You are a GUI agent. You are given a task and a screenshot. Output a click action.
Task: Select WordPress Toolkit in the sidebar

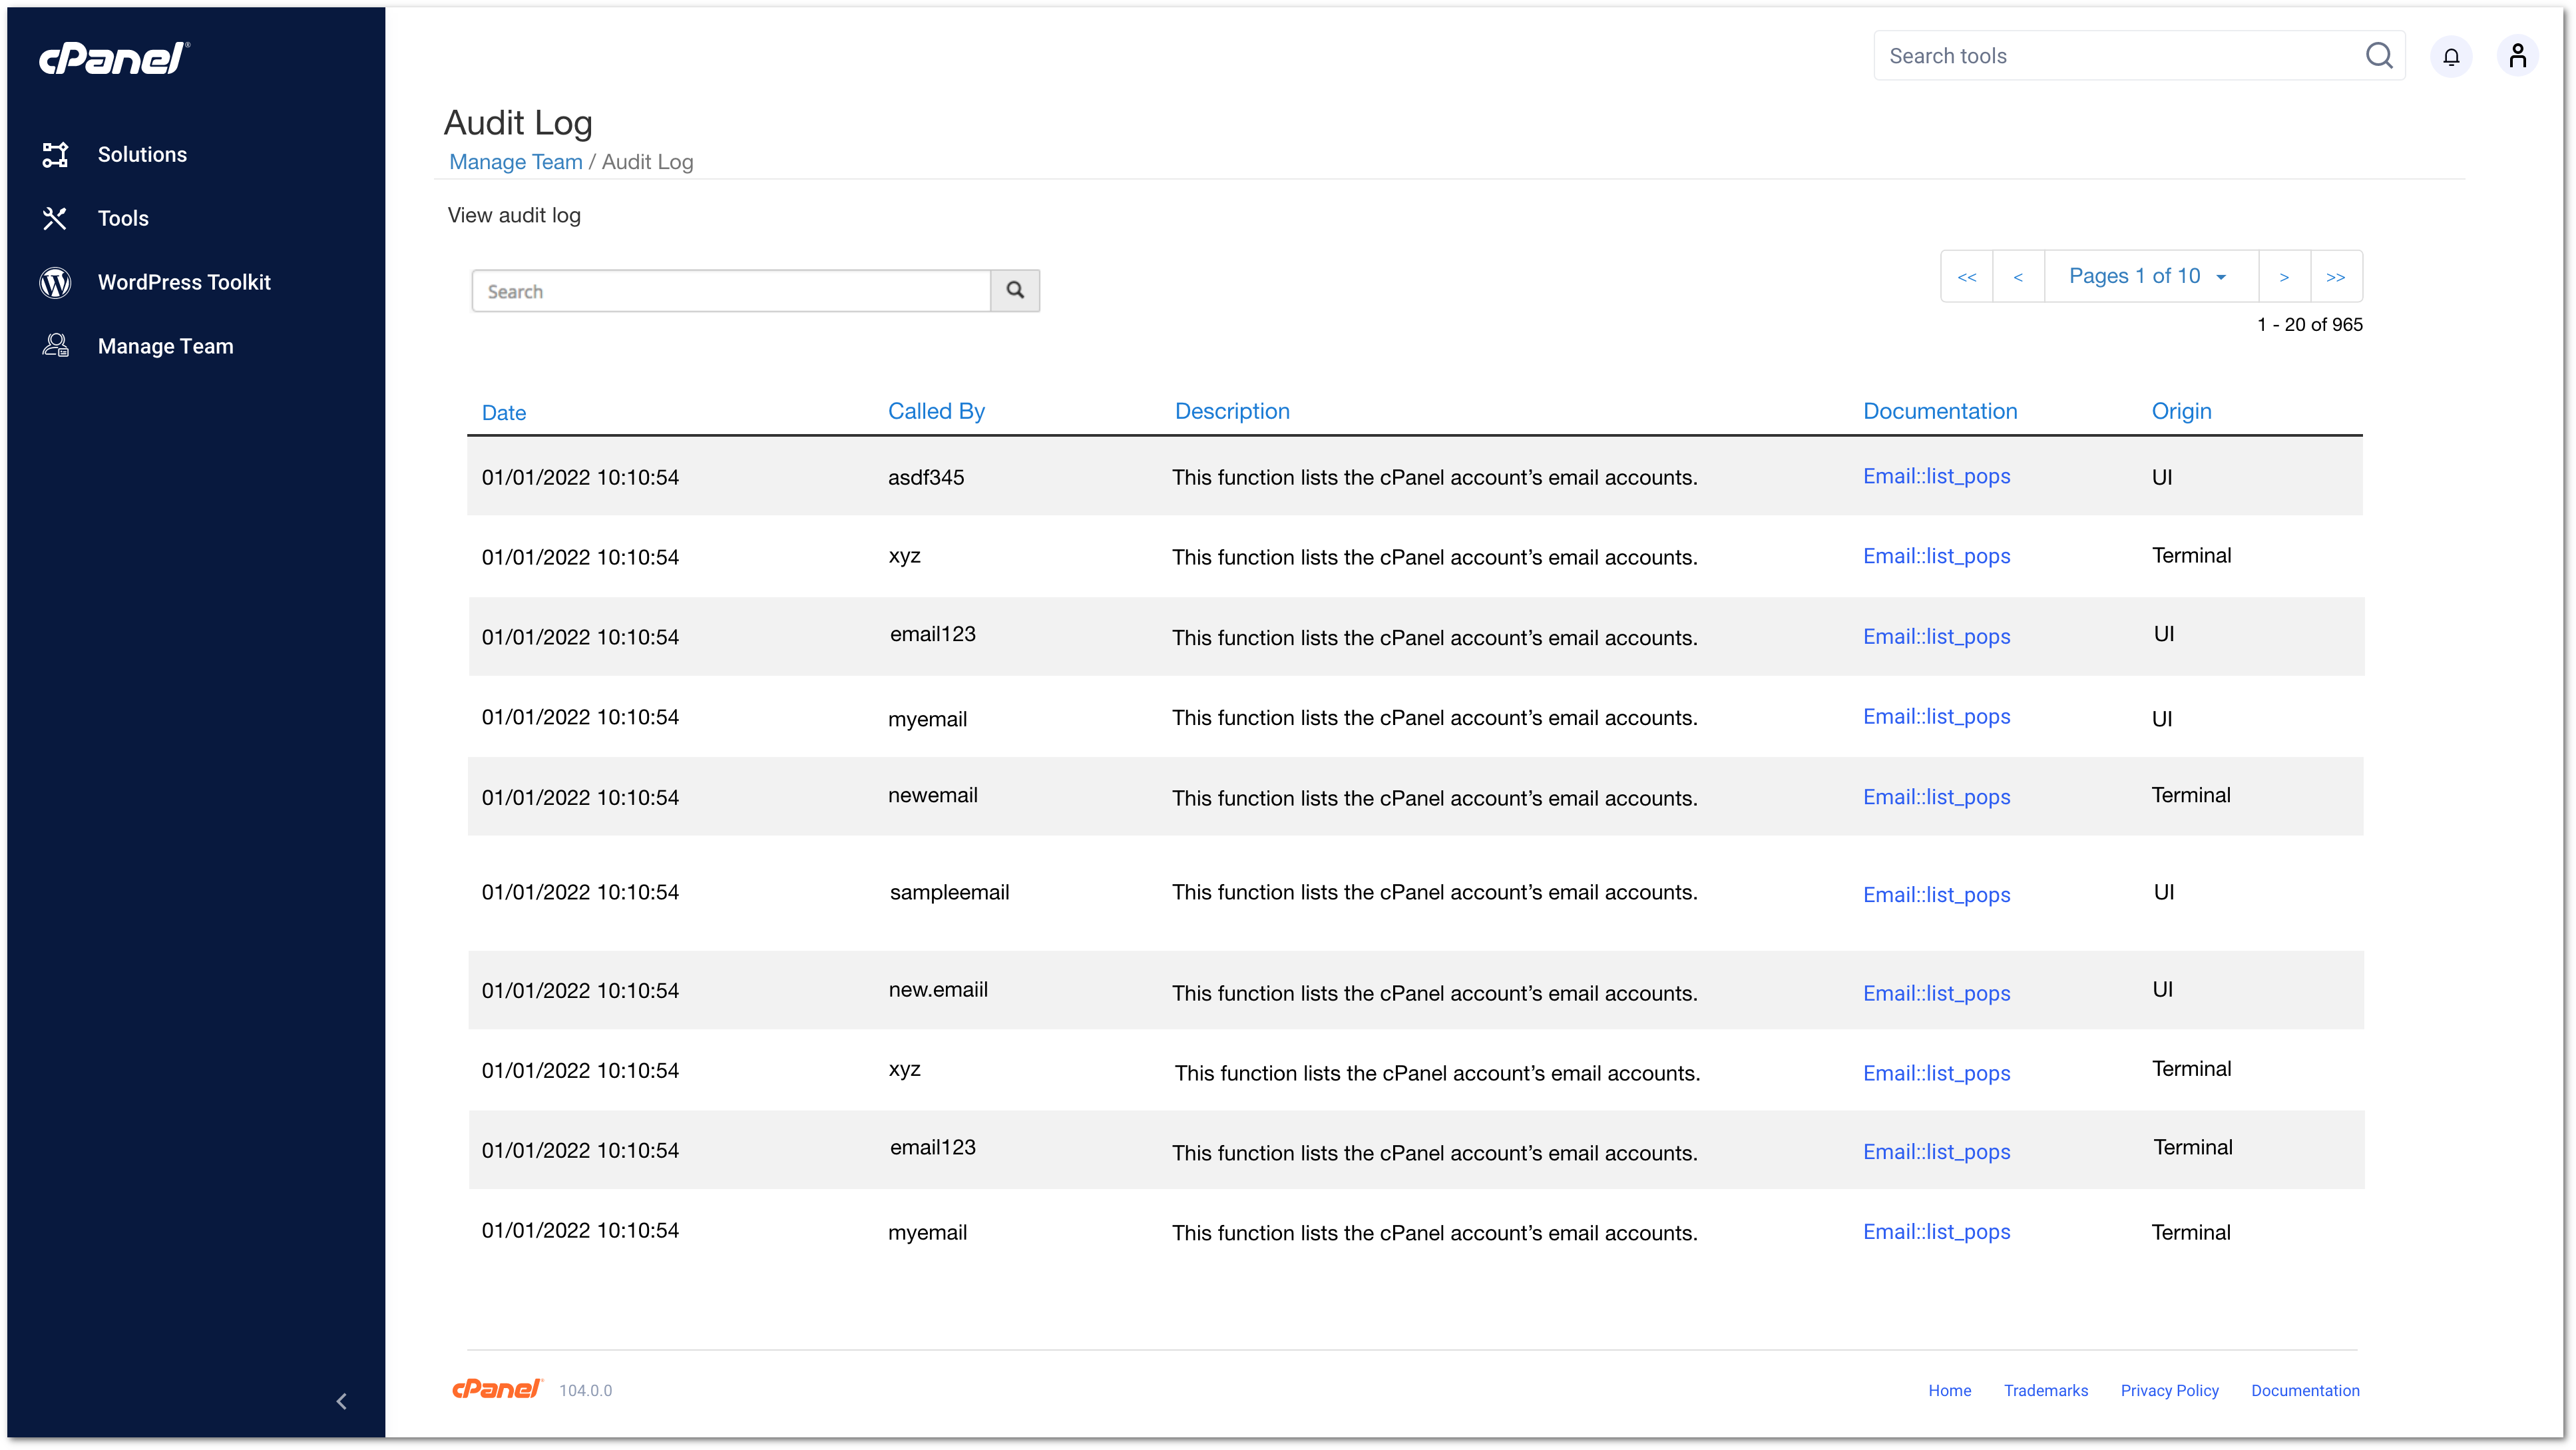[x=184, y=282]
